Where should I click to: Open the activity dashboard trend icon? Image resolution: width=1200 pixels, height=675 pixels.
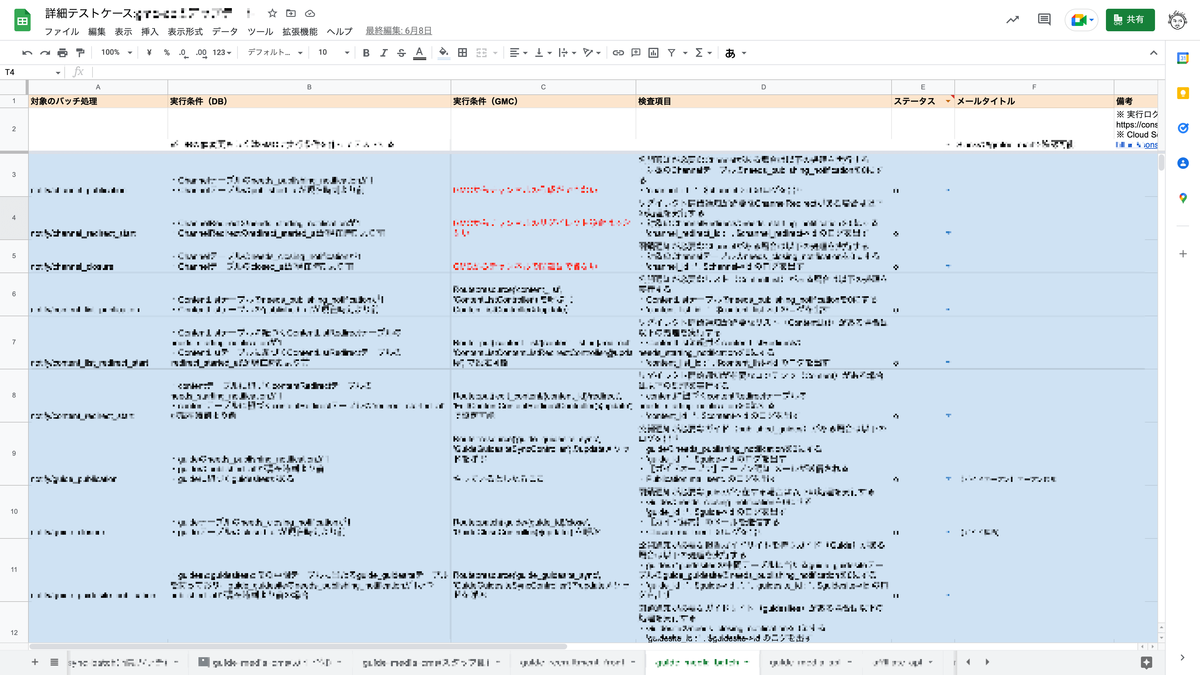point(1013,19)
